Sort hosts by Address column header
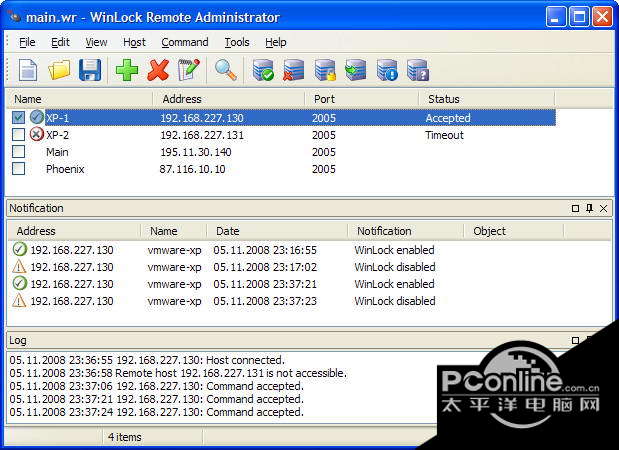Viewport: 619px width, 450px height. (229, 99)
